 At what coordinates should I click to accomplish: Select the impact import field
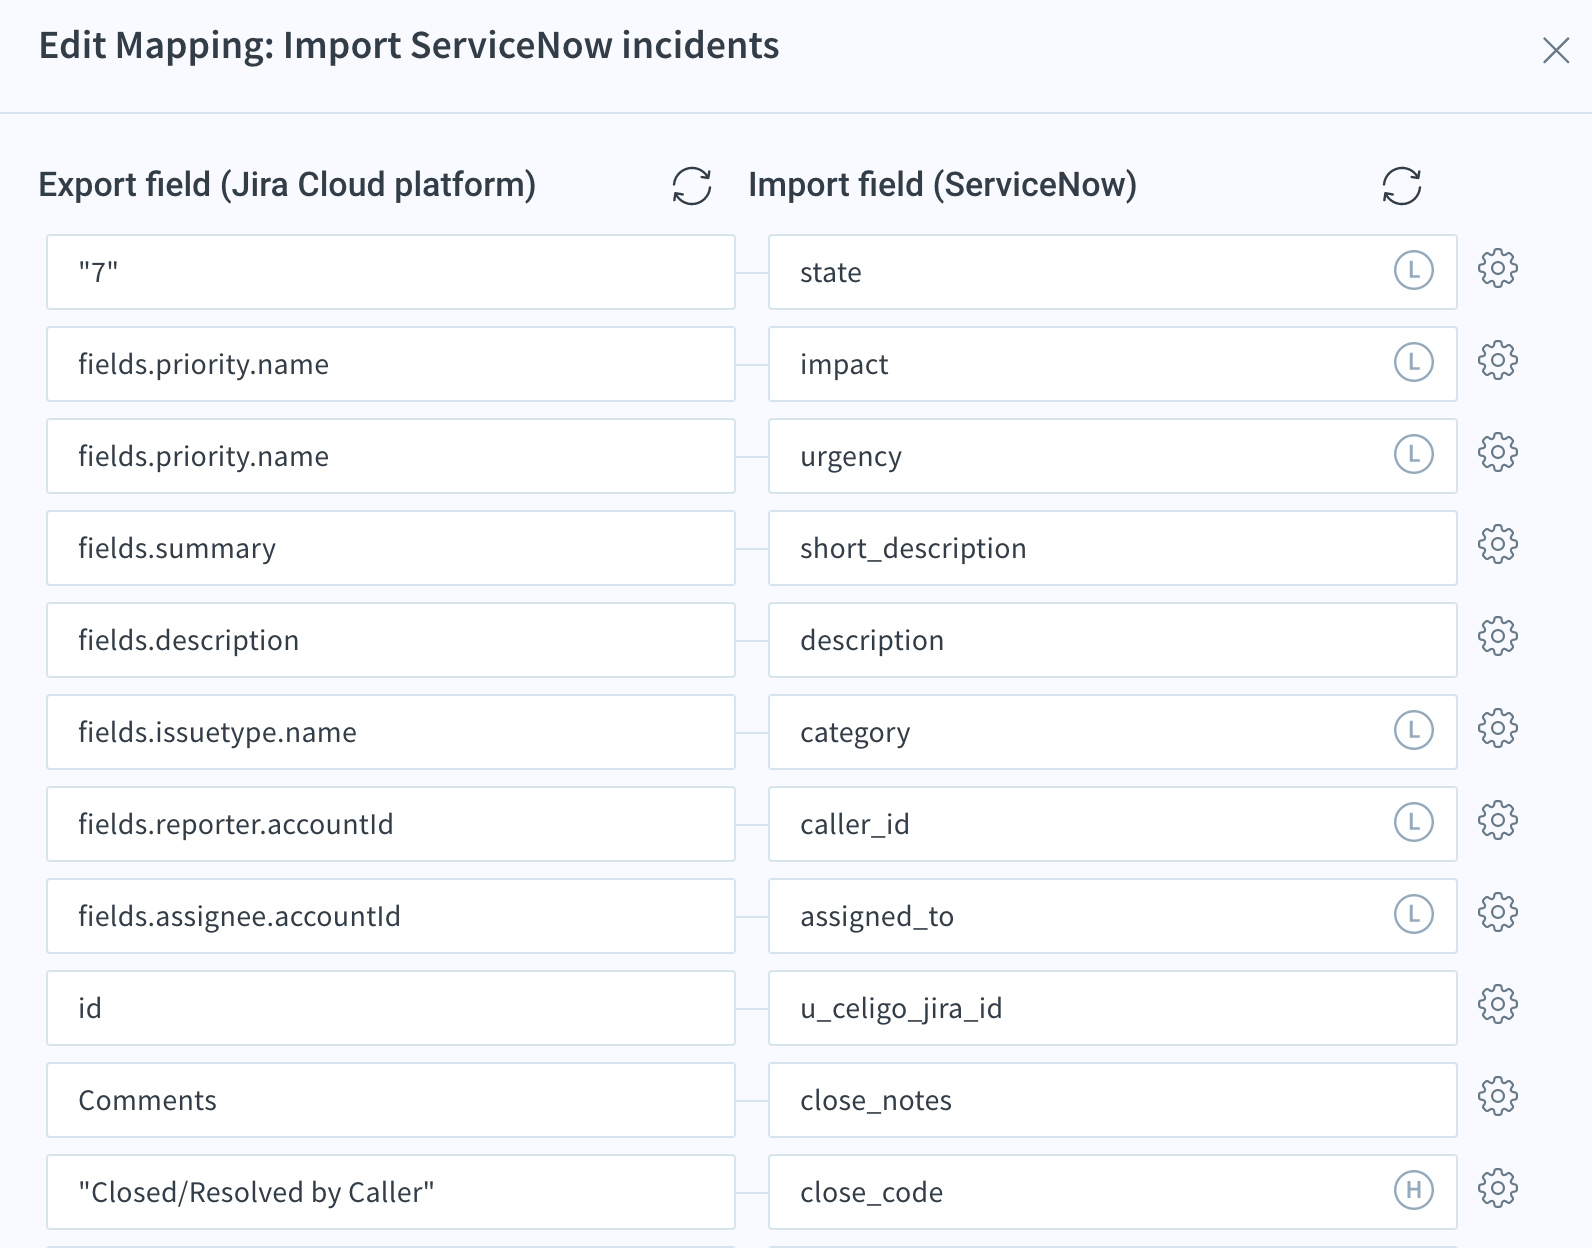pyautogui.click(x=1113, y=364)
